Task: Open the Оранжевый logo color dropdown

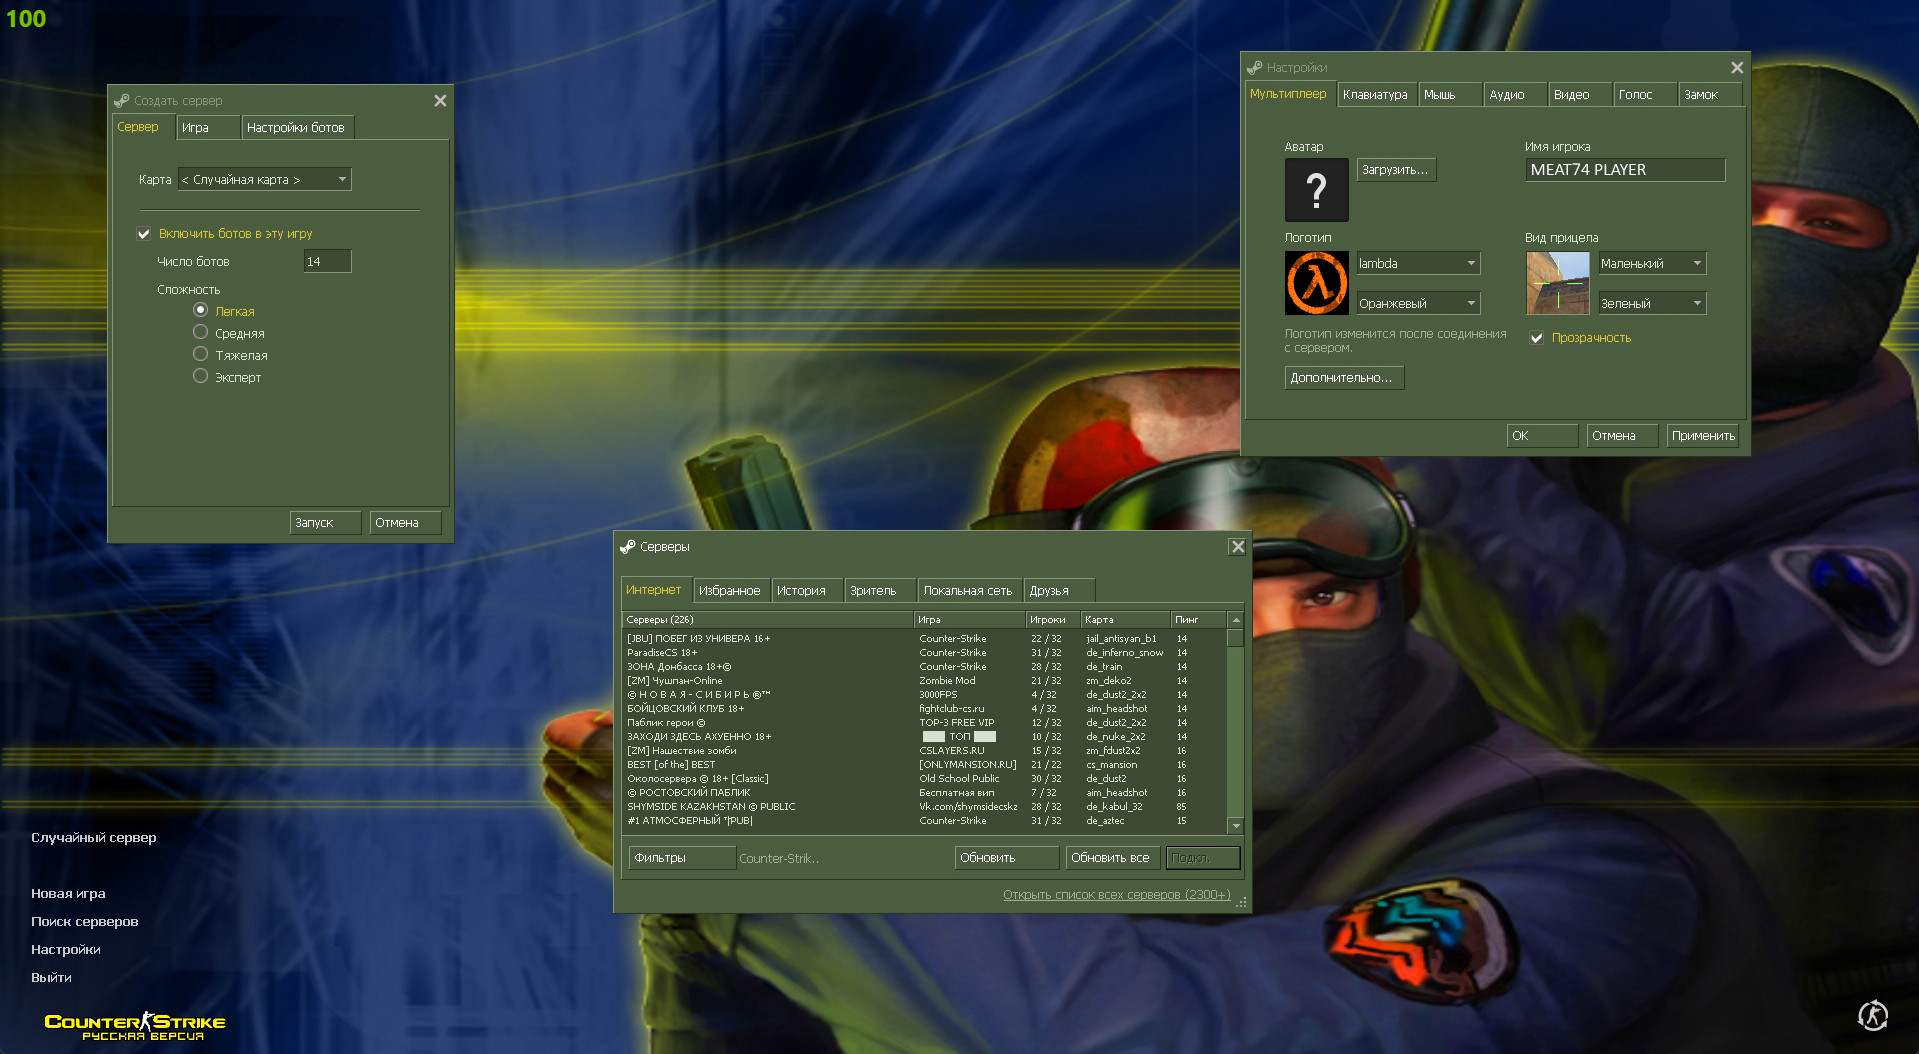Action: (1418, 304)
